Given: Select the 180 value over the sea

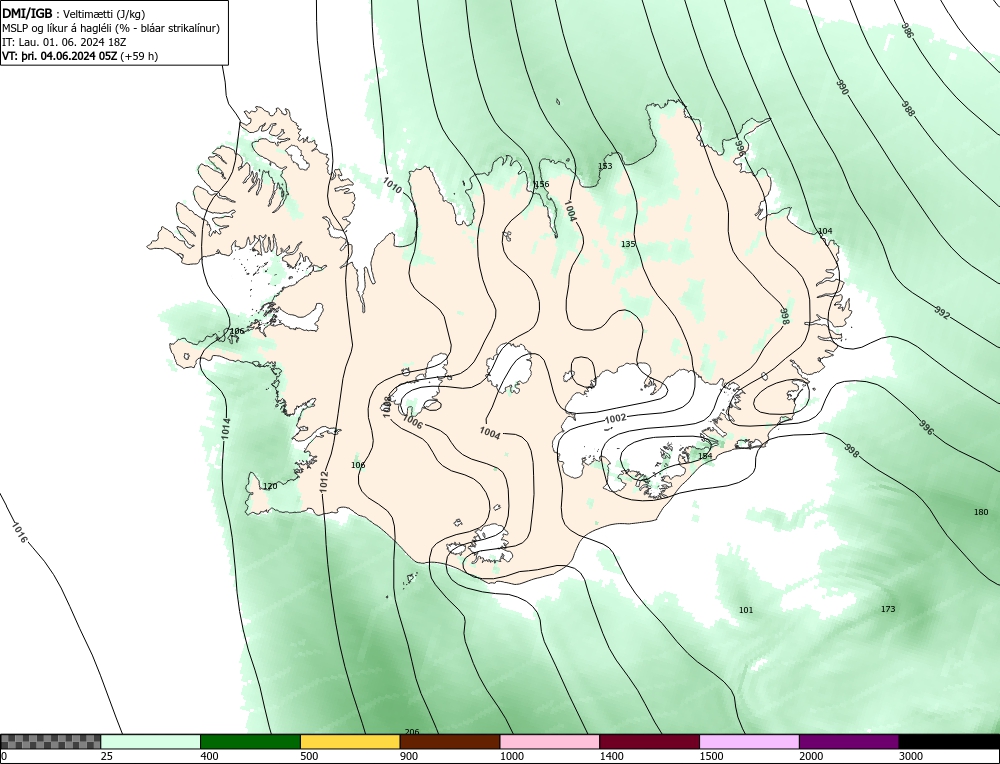Looking at the screenshot, I should [981, 512].
